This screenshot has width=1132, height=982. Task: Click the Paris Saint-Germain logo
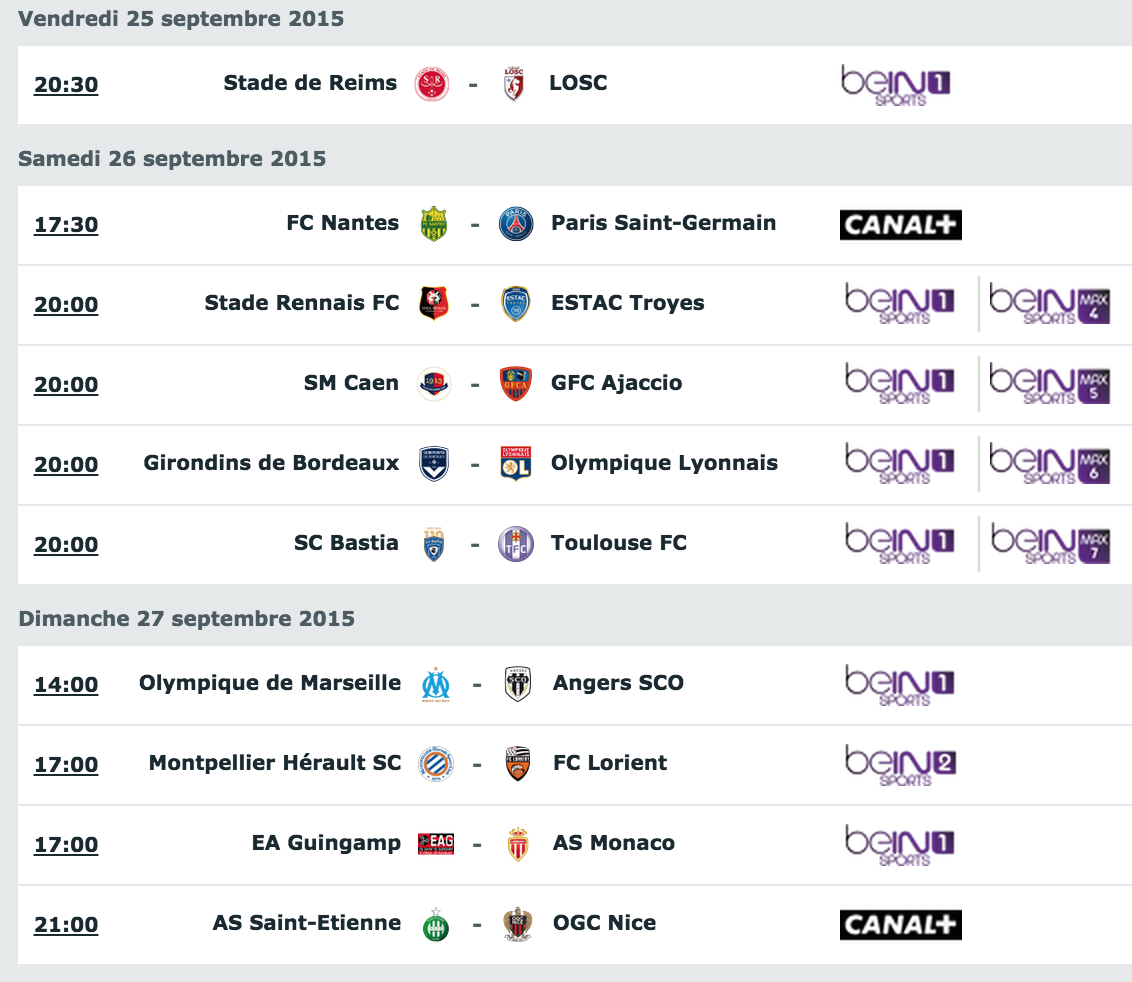516,224
